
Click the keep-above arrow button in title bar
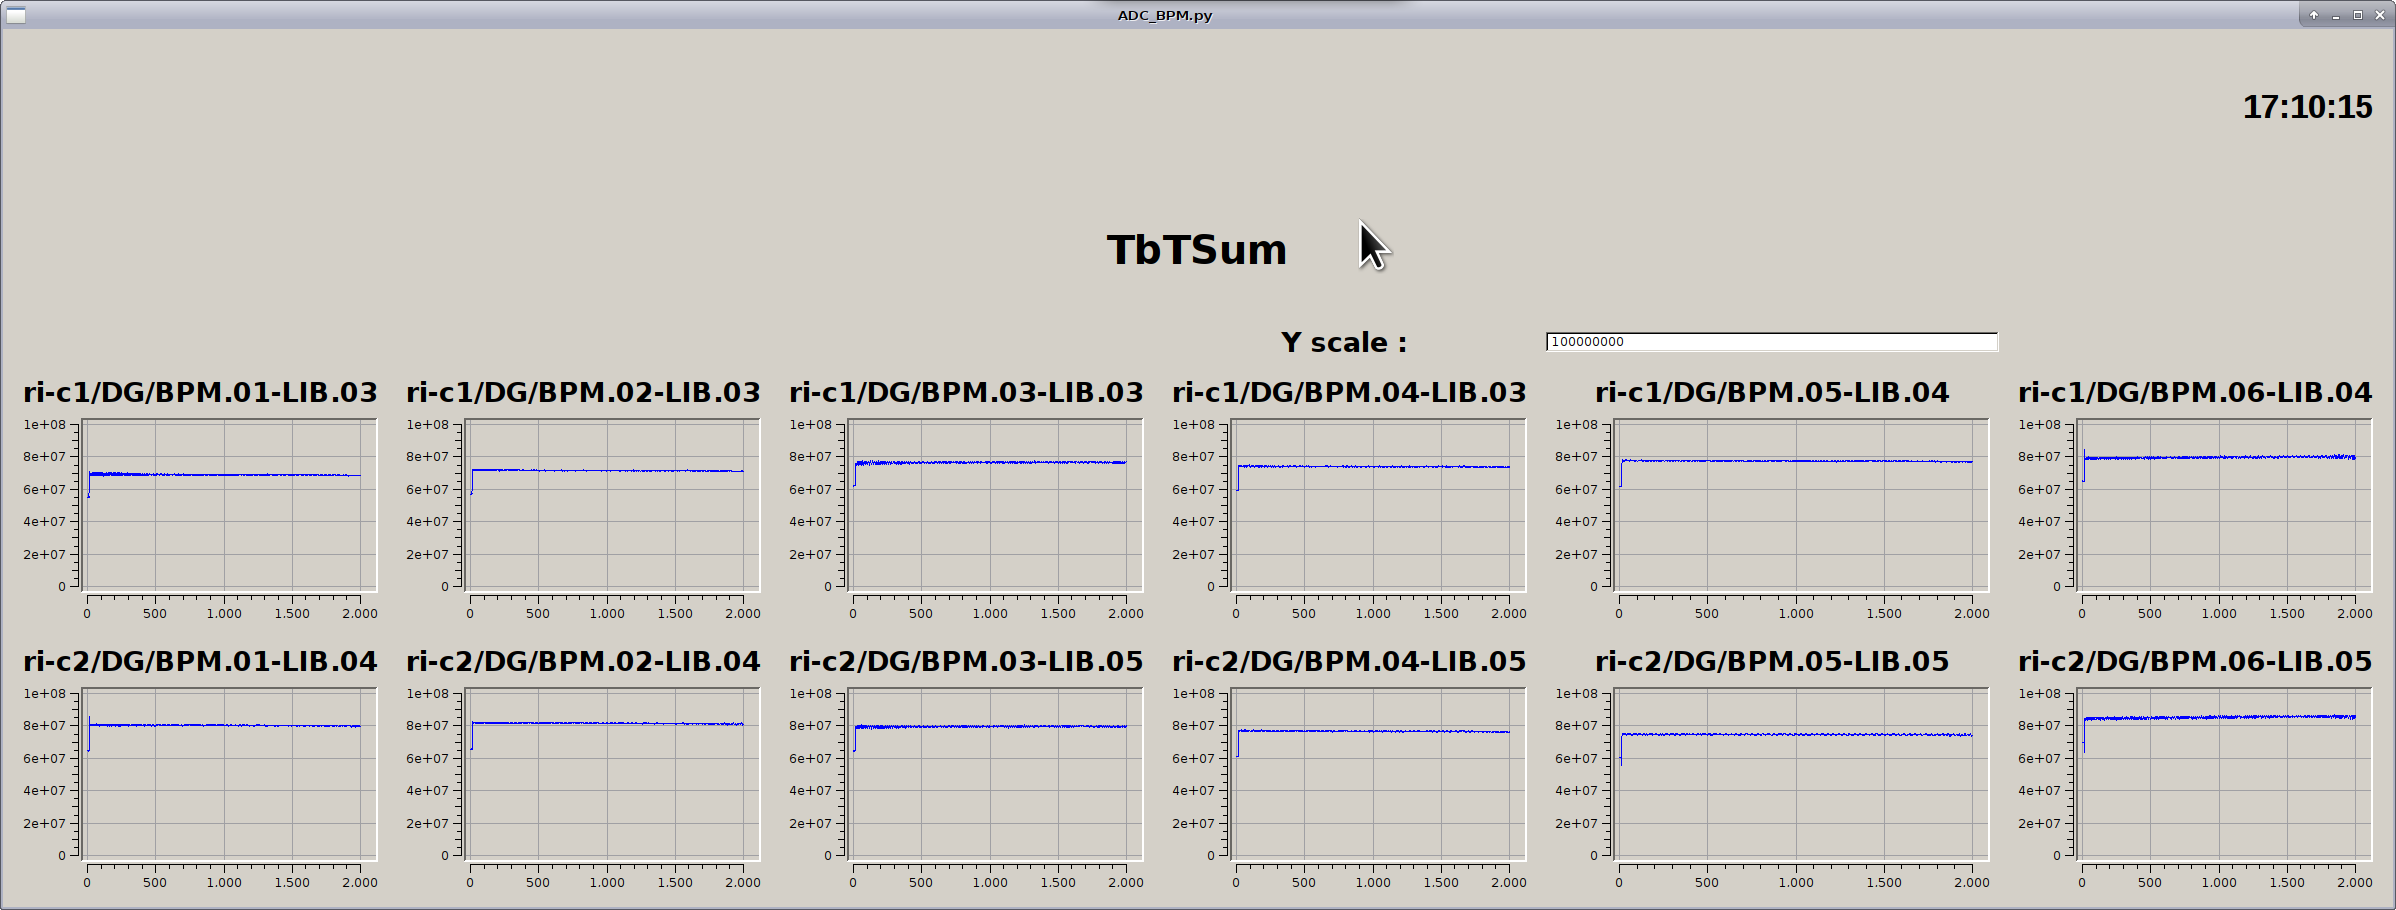click(x=2313, y=15)
